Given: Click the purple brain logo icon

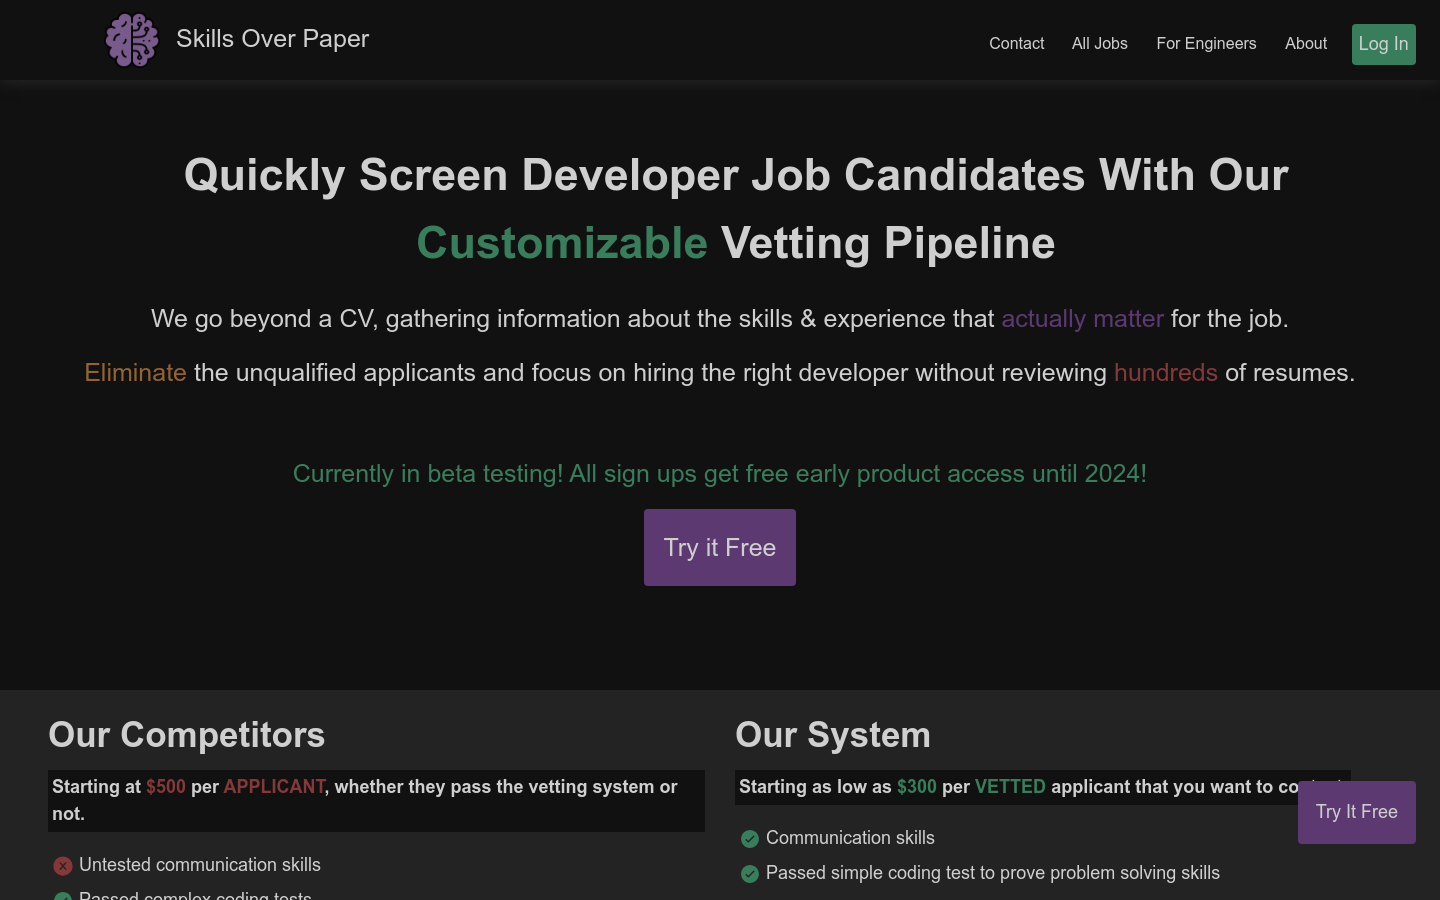Looking at the screenshot, I should point(132,40).
